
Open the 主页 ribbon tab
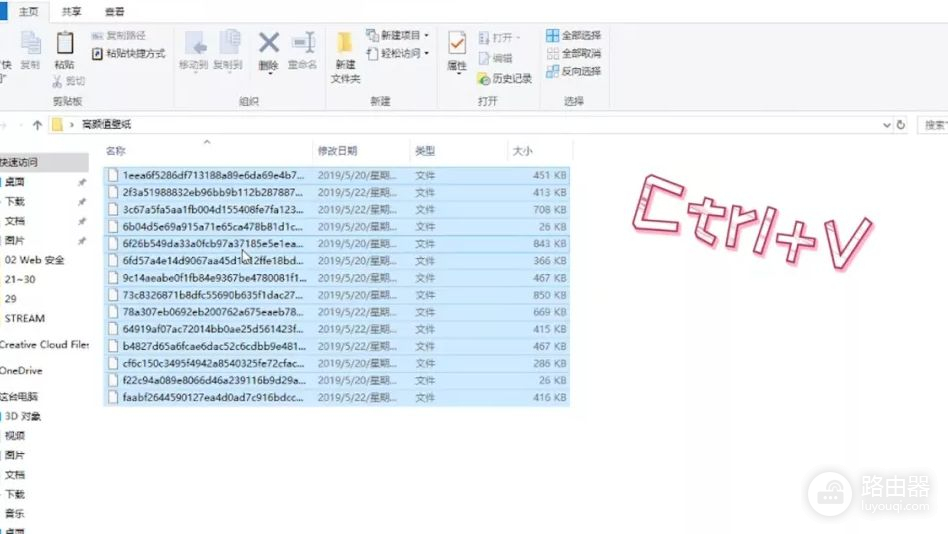(28, 11)
